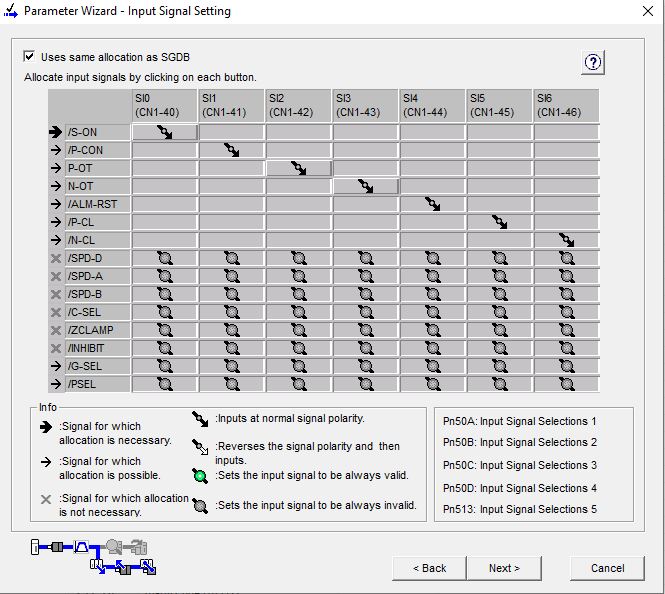Select the P-OT signal row label
Screen dimensions: 665x594
click(98, 168)
